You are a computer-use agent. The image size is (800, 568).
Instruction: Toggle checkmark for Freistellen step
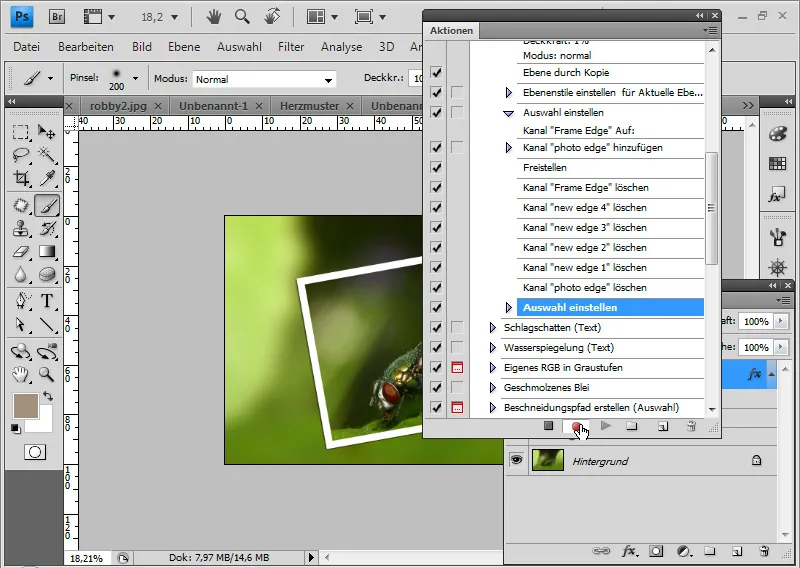pyautogui.click(x=436, y=167)
